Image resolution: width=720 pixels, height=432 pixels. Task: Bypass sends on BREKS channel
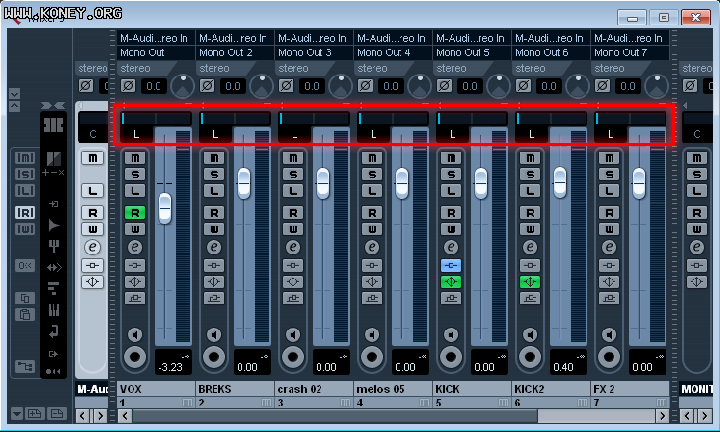coord(214,298)
